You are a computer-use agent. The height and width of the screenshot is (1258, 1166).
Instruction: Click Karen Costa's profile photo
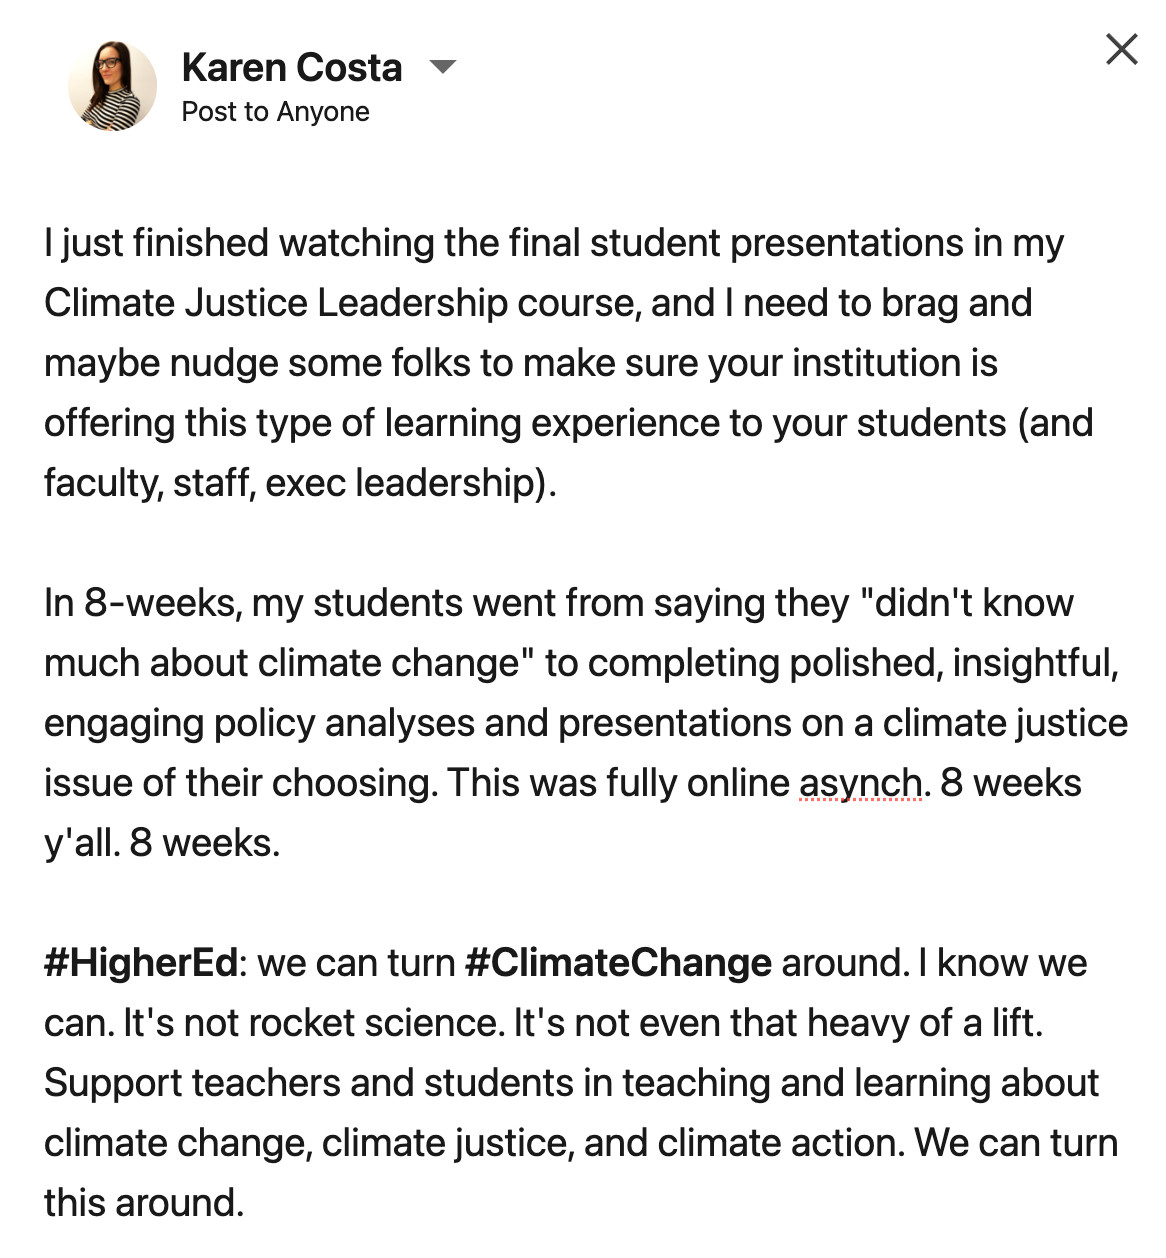point(112,86)
